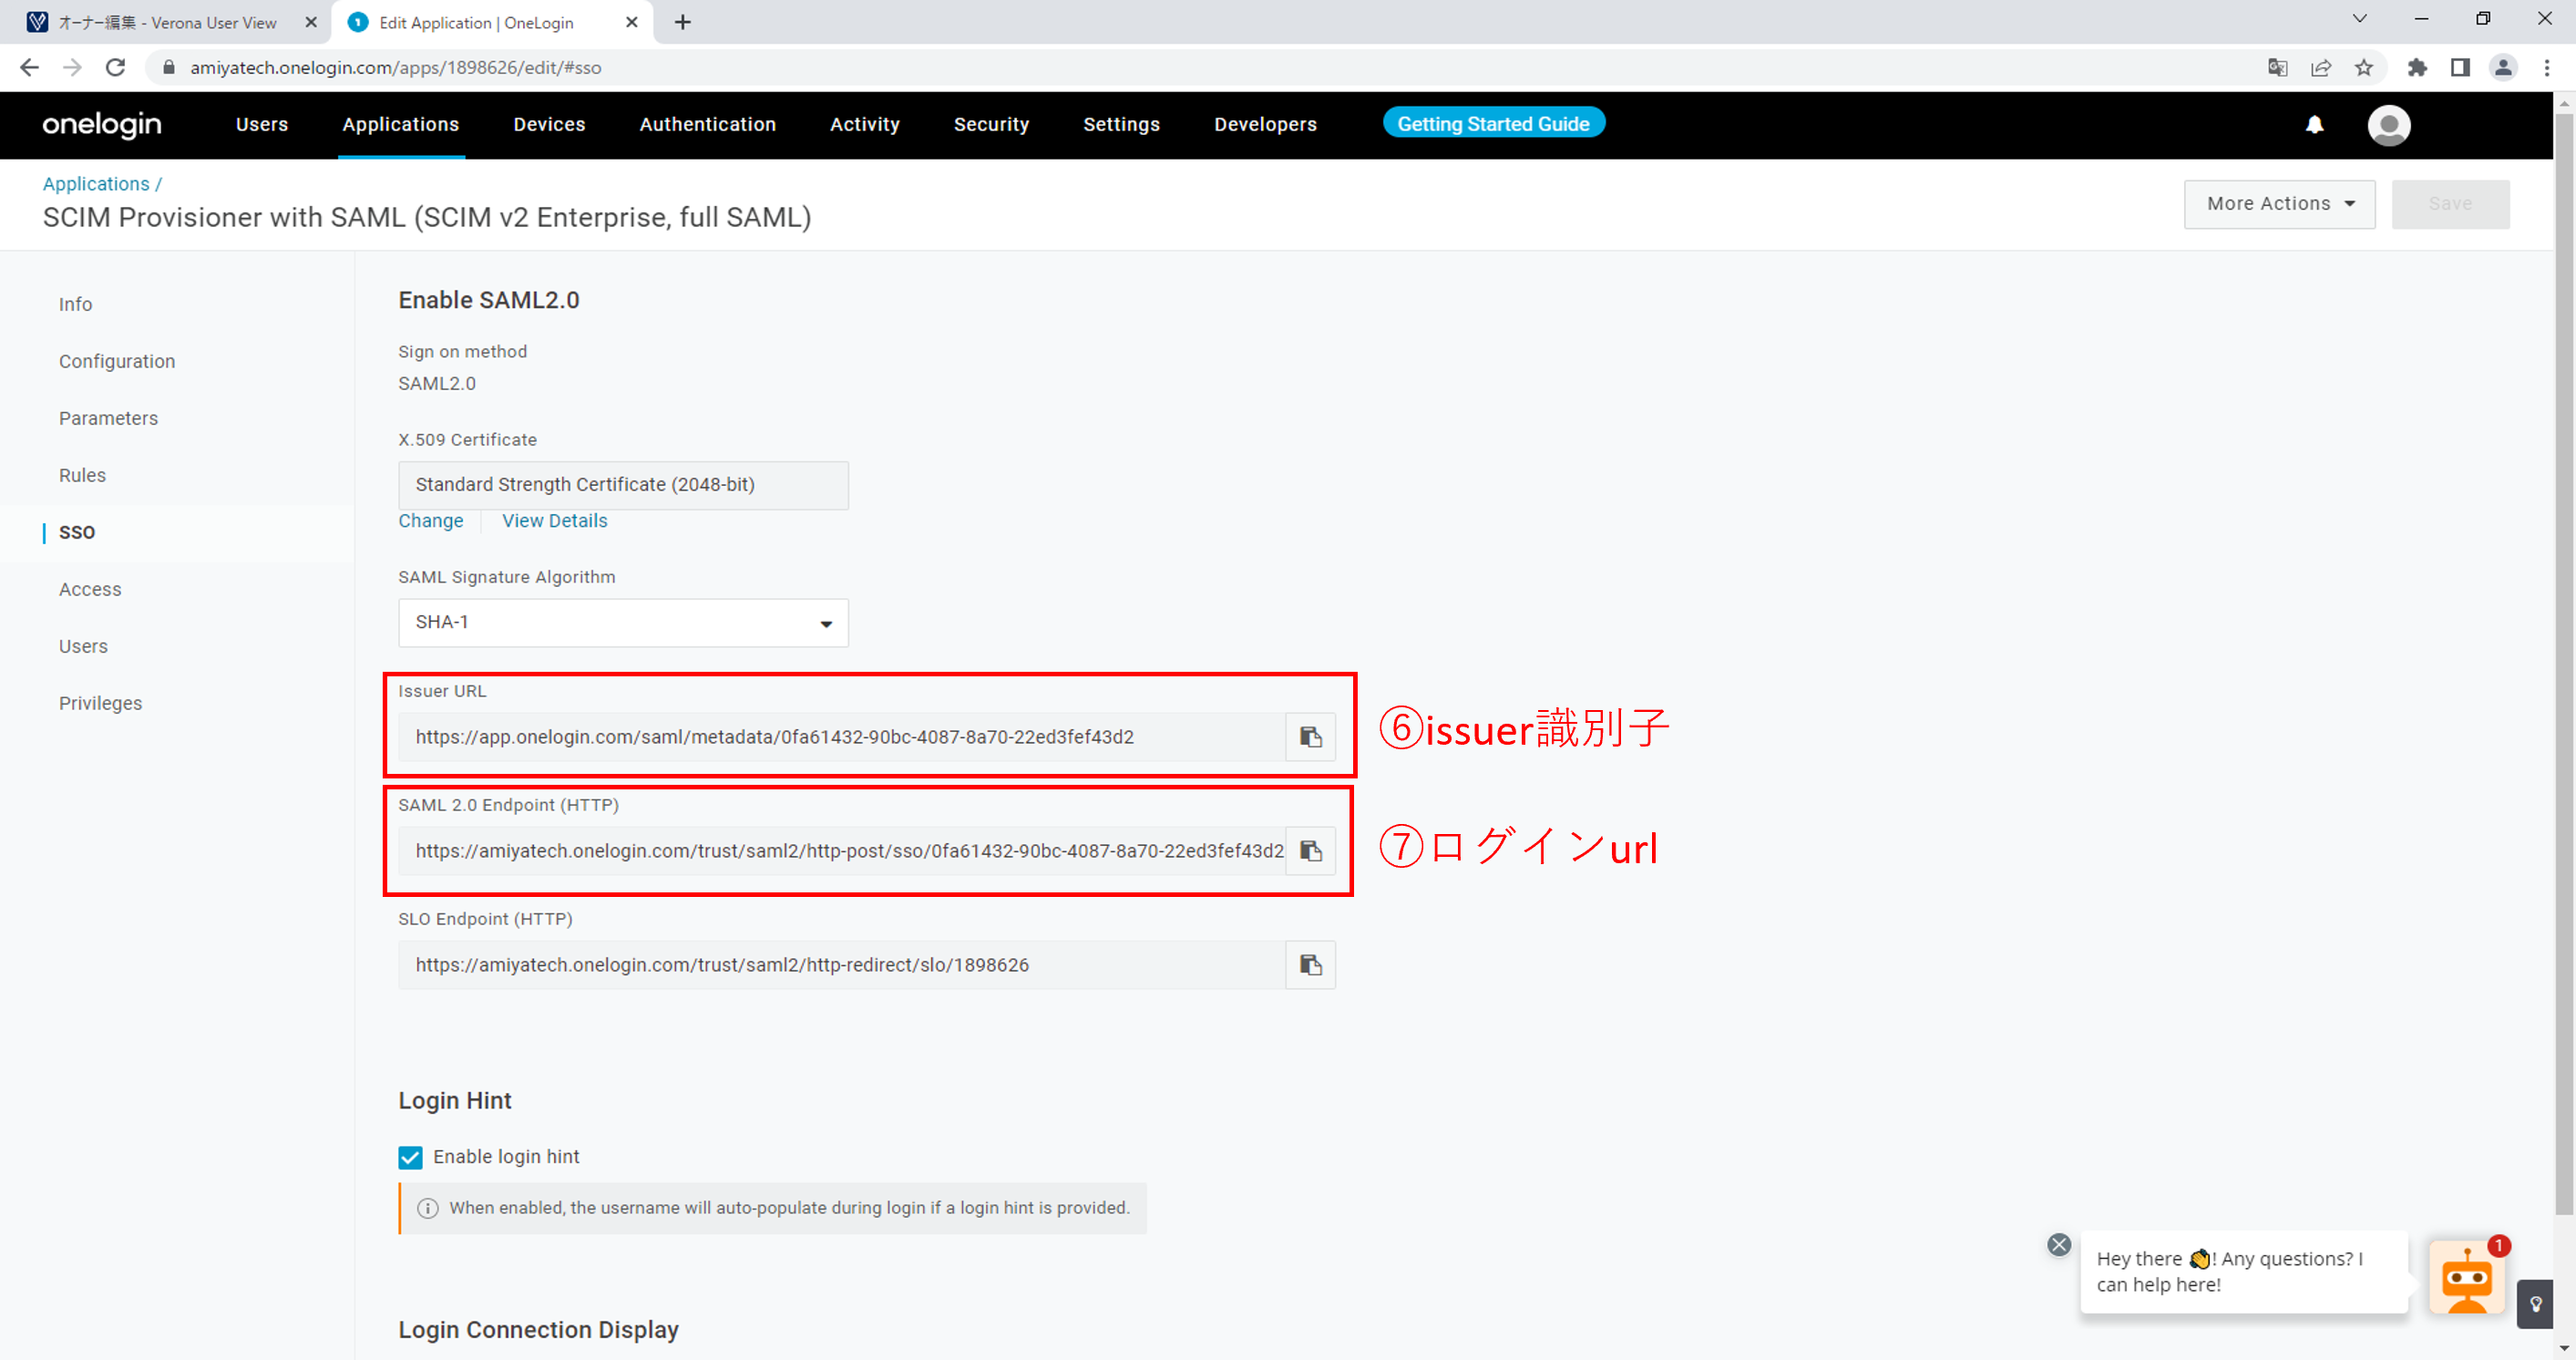The width and height of the screenshot is (2576, 1360).
Task: Click the SLO Endpoint field
Action: [x=841, y=965]
